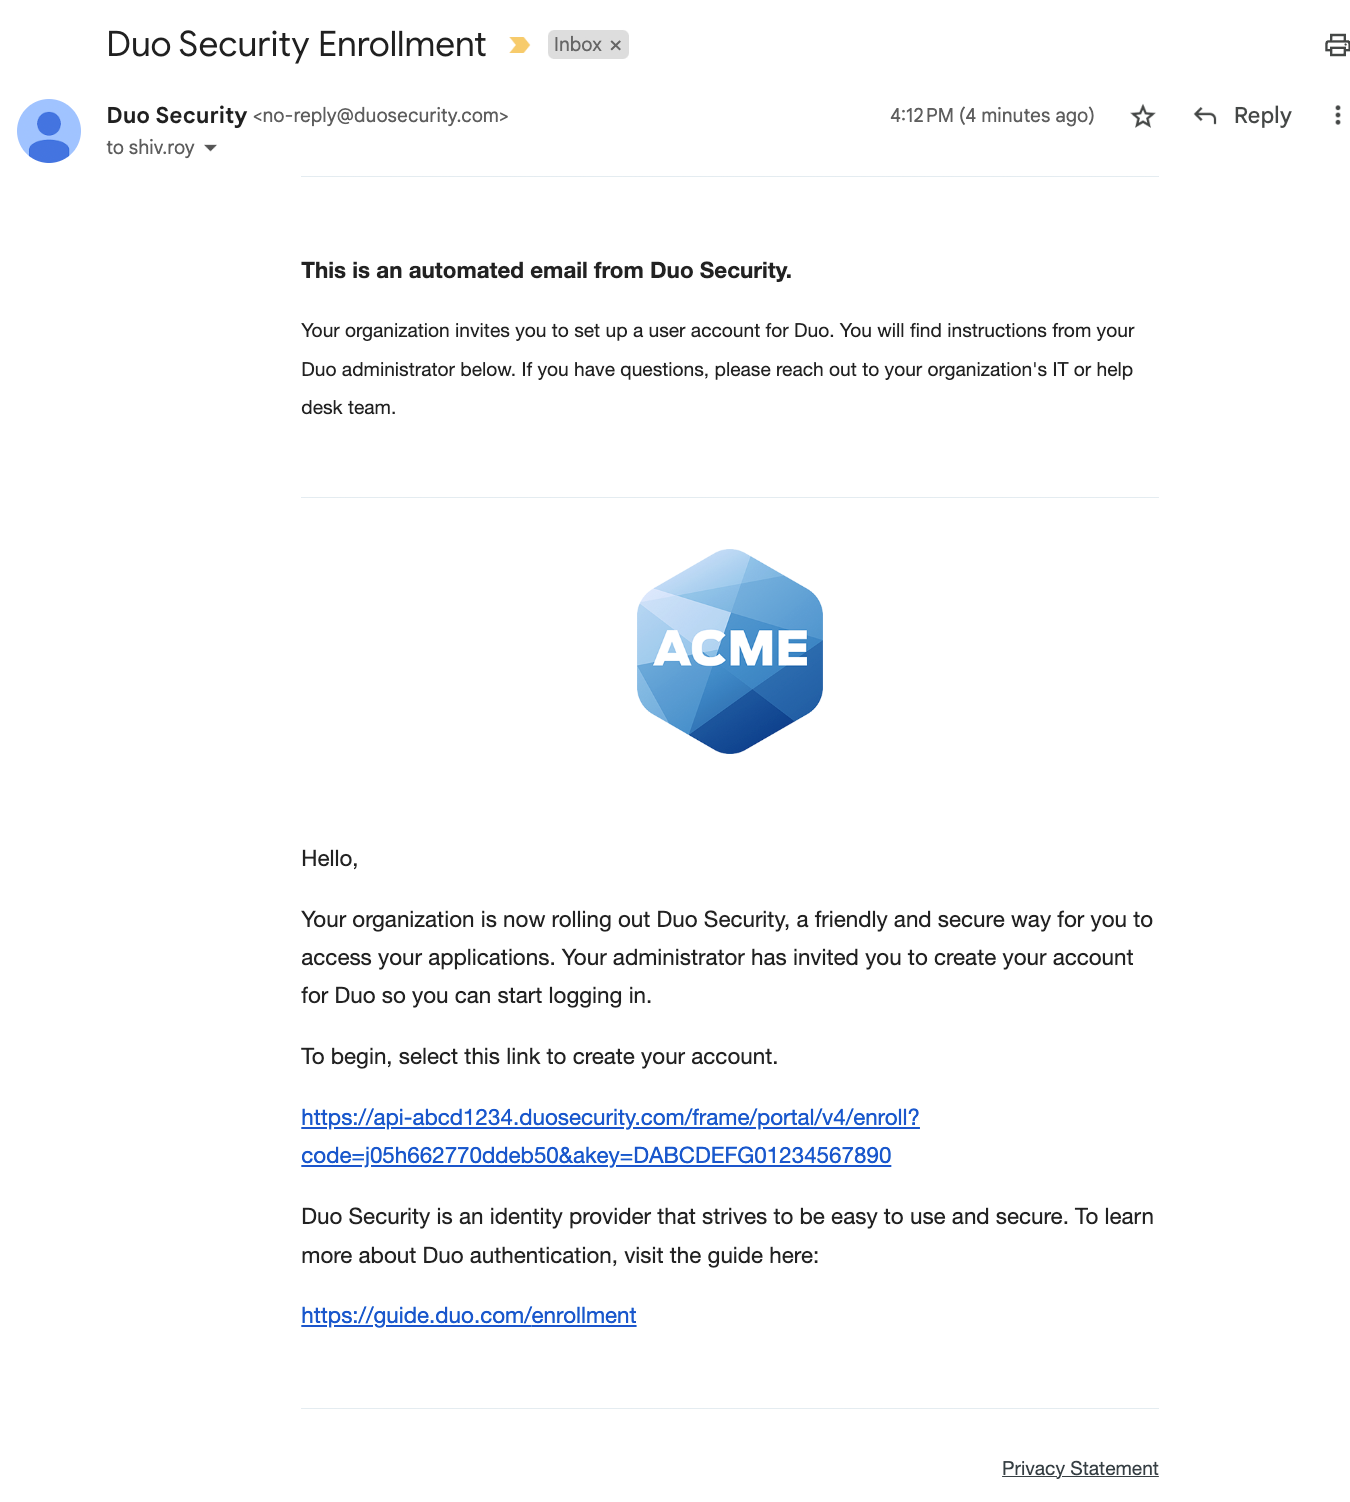The image size is (1350, 1502).
Task: Open the more options three-dot menu
Action: [1338, 116]
